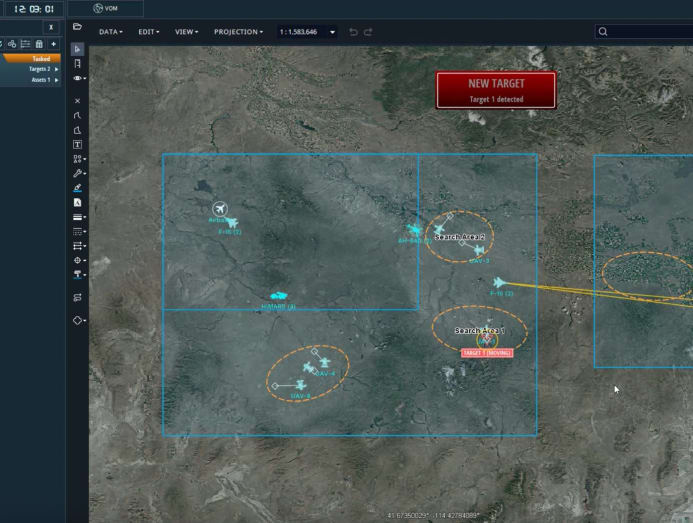Select the airbase airplane symbol
693x523 pixels.
(219, 209)
